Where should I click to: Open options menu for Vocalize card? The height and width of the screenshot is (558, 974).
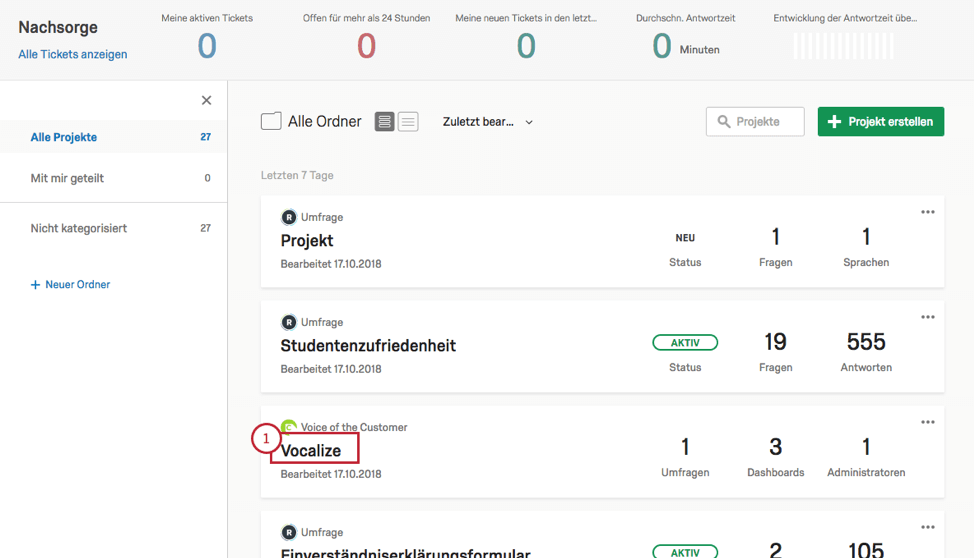[x=927, y=422]
